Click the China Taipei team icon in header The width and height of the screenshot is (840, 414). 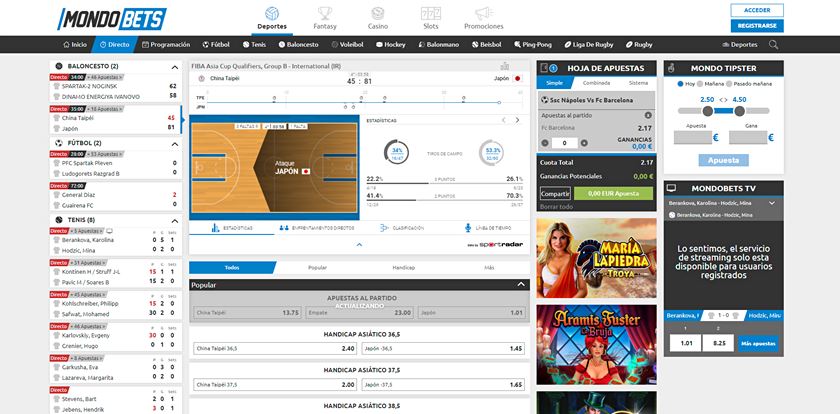coord(201,78)
